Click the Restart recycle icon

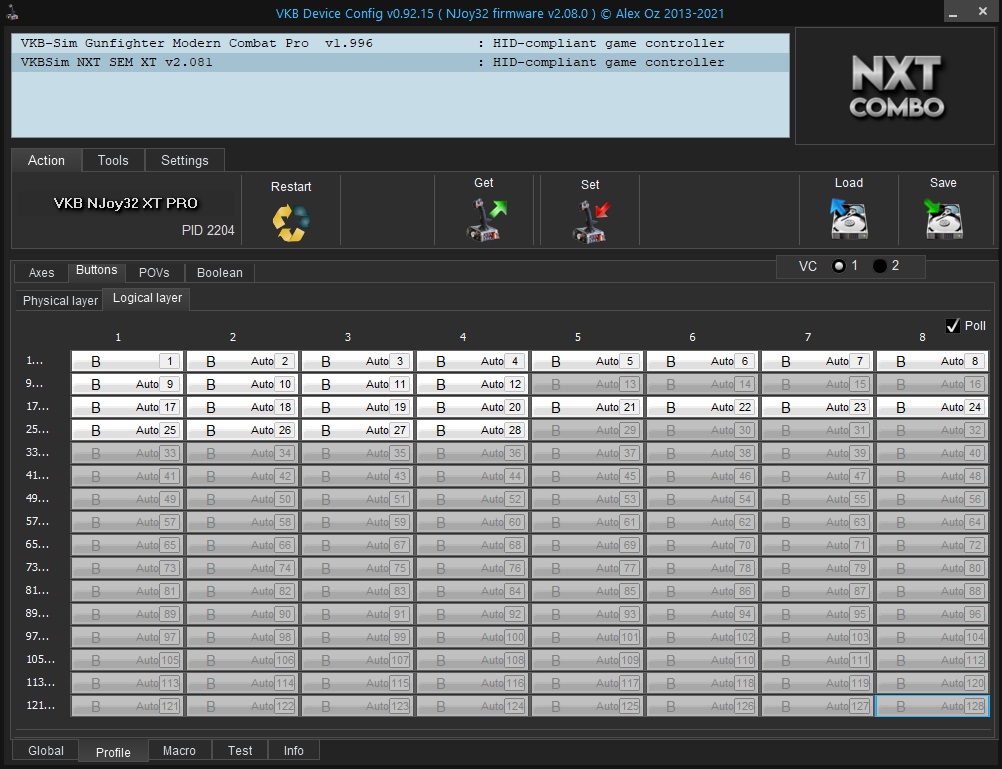pos(291,222)
